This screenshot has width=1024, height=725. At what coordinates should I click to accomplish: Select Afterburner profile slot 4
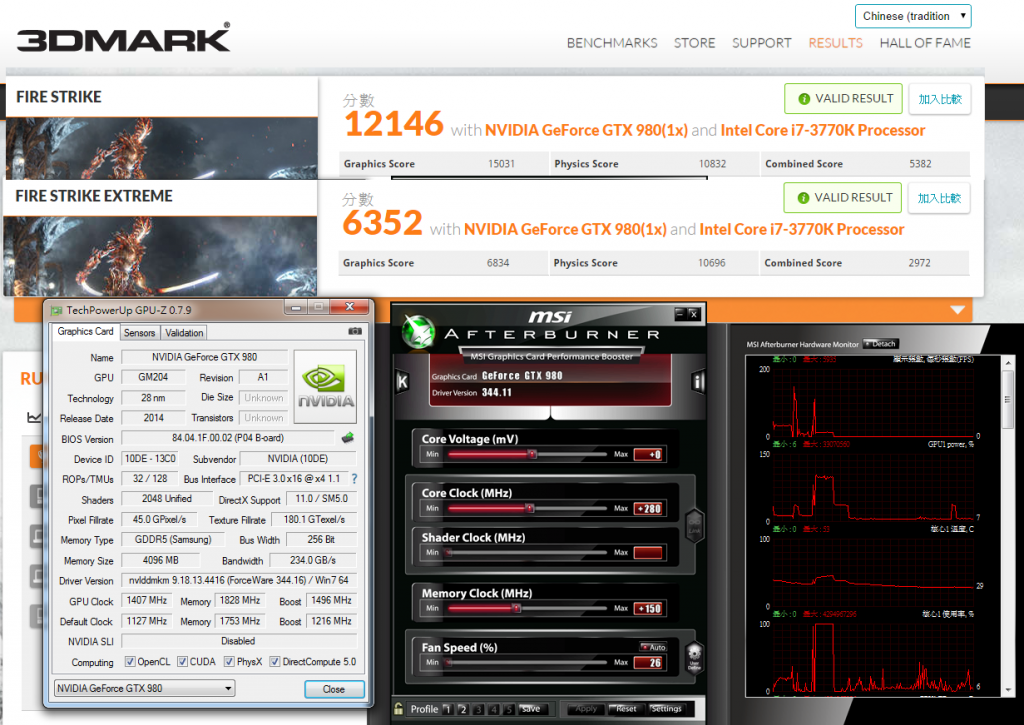[x=493, y=709]
